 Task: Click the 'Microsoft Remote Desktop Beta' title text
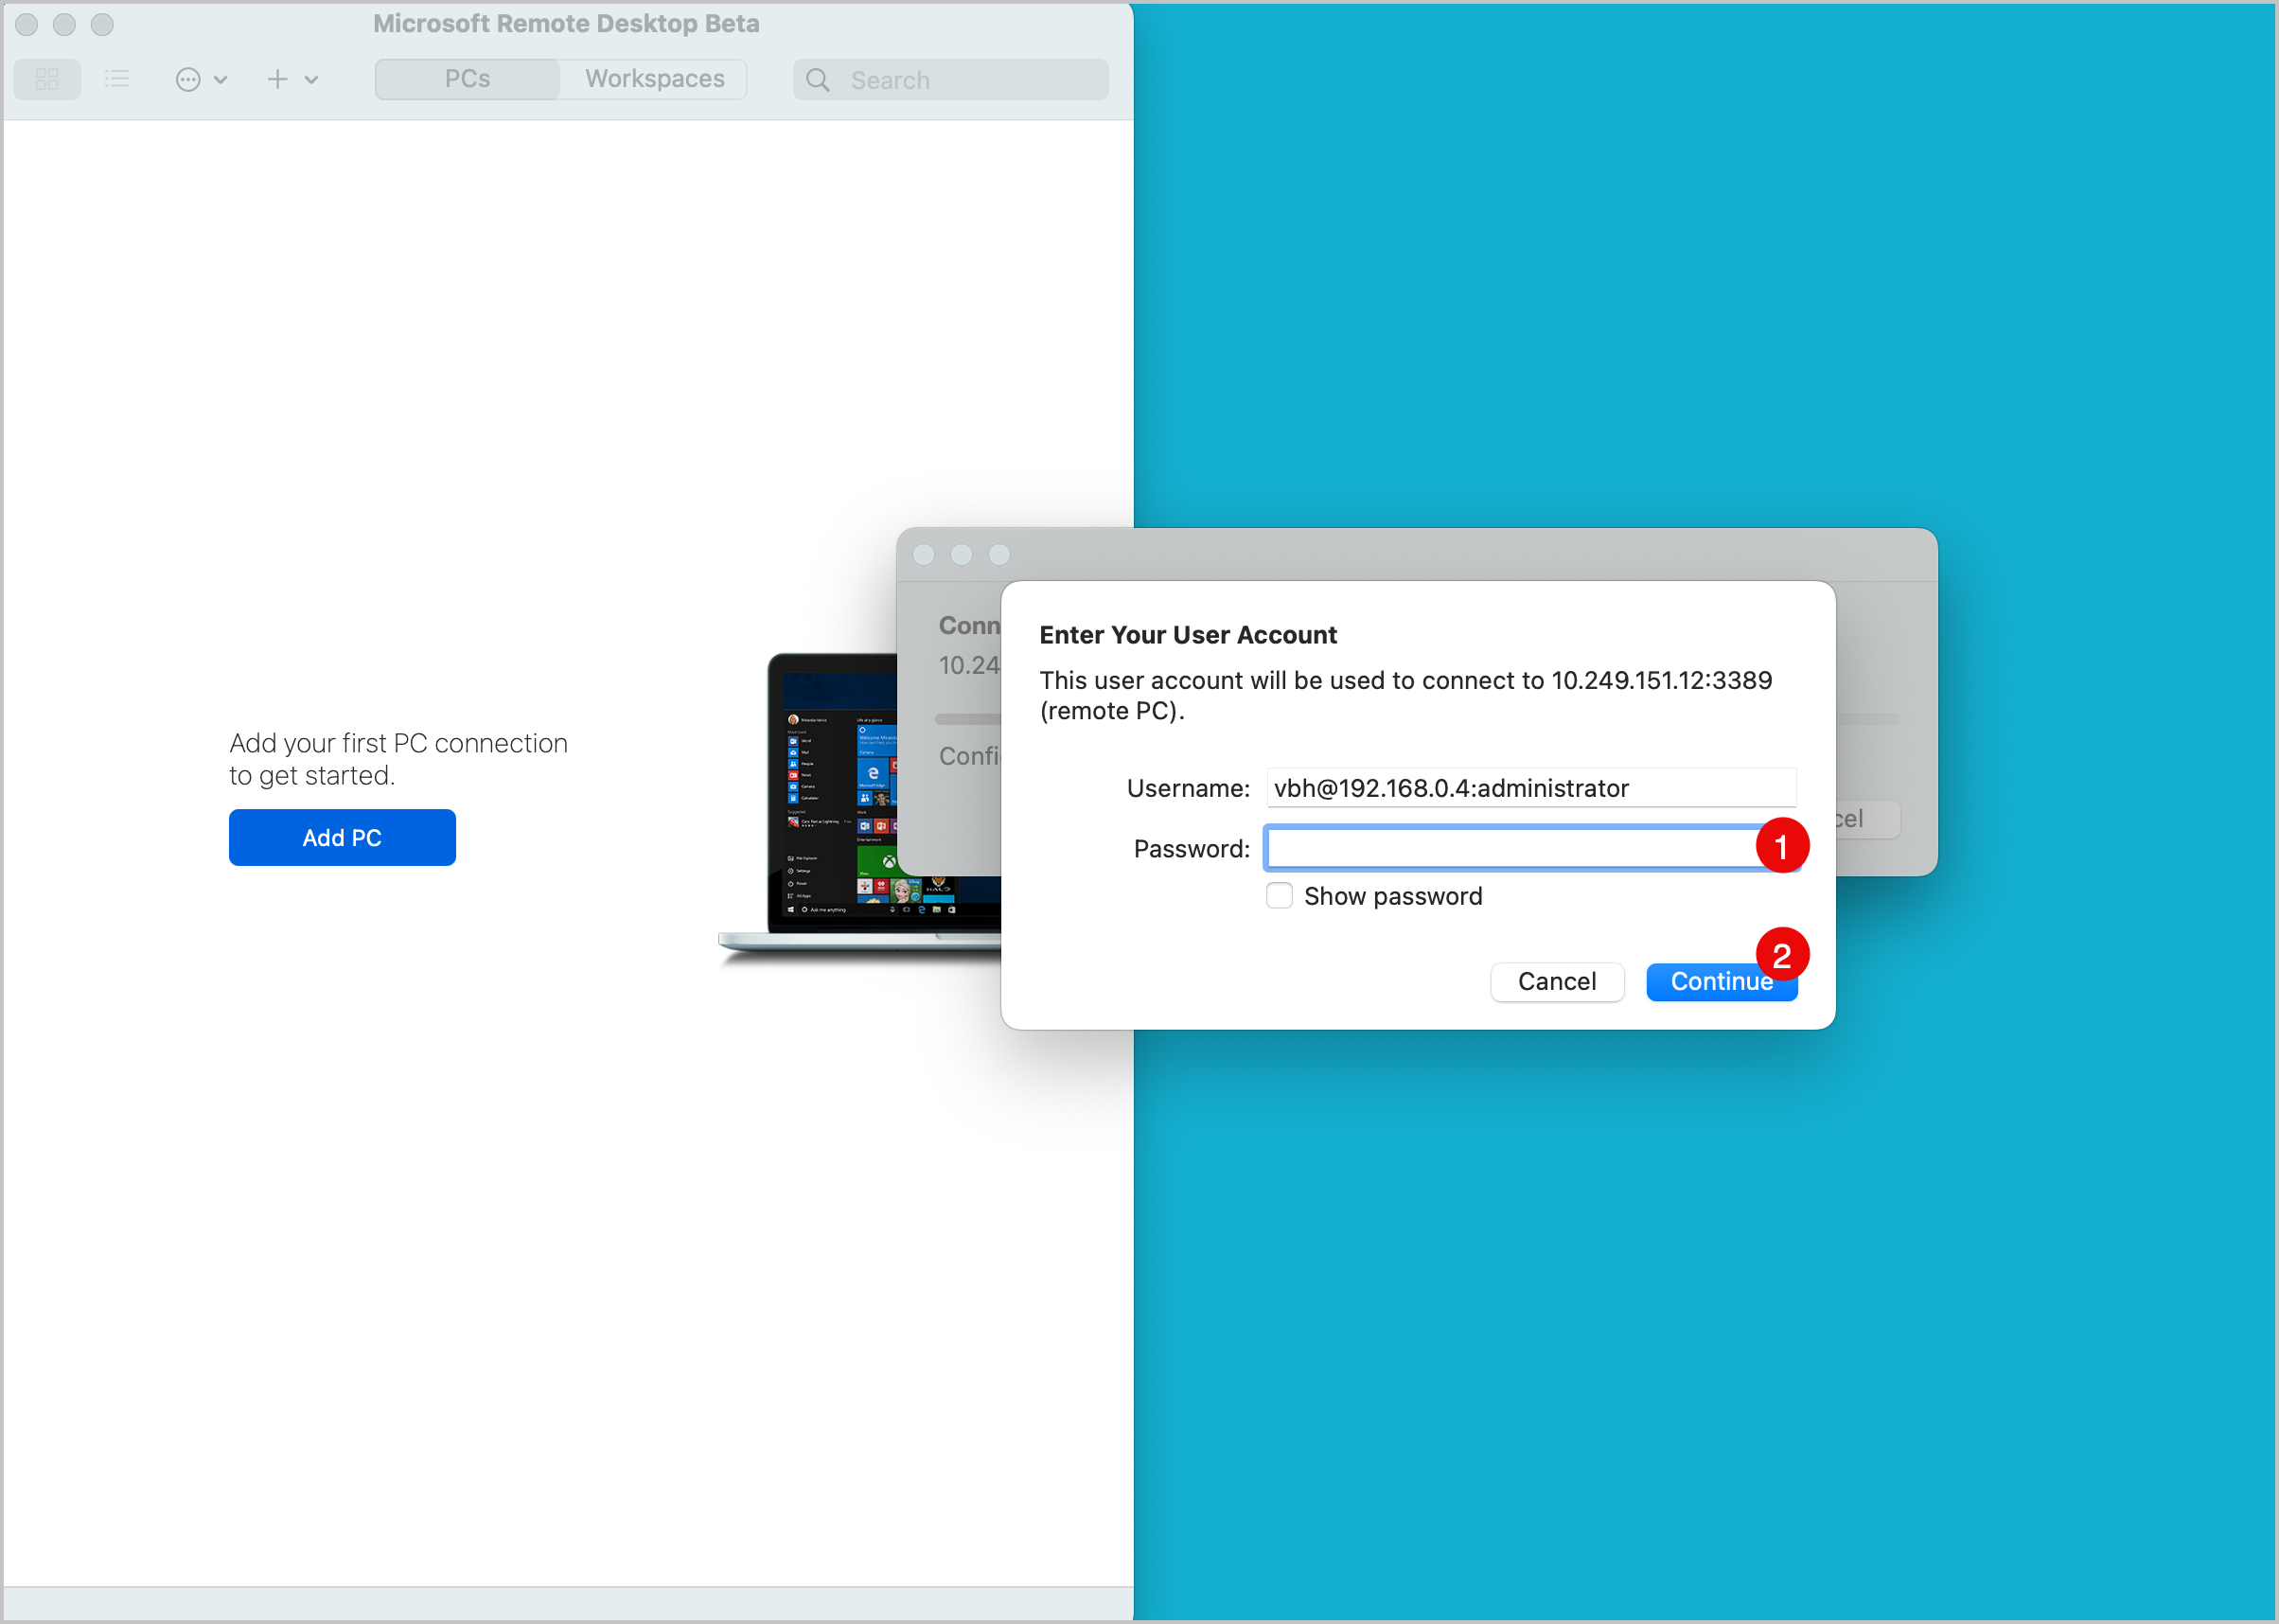(x=566, y=24)
